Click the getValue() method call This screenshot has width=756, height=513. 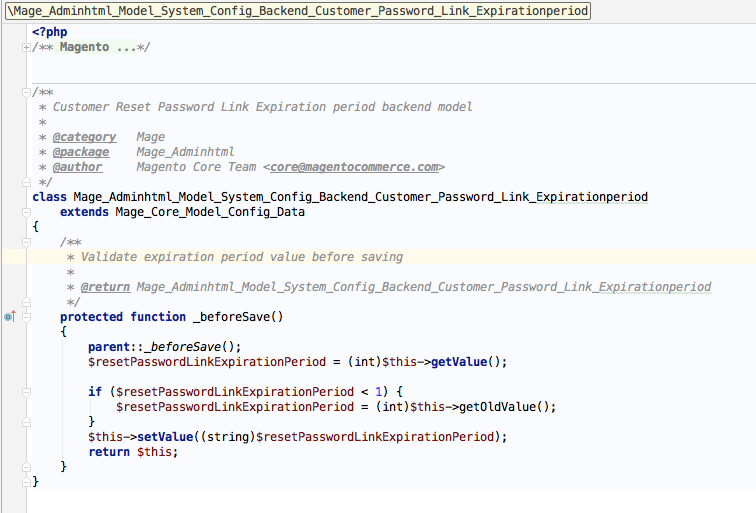(x=459, y=362)
